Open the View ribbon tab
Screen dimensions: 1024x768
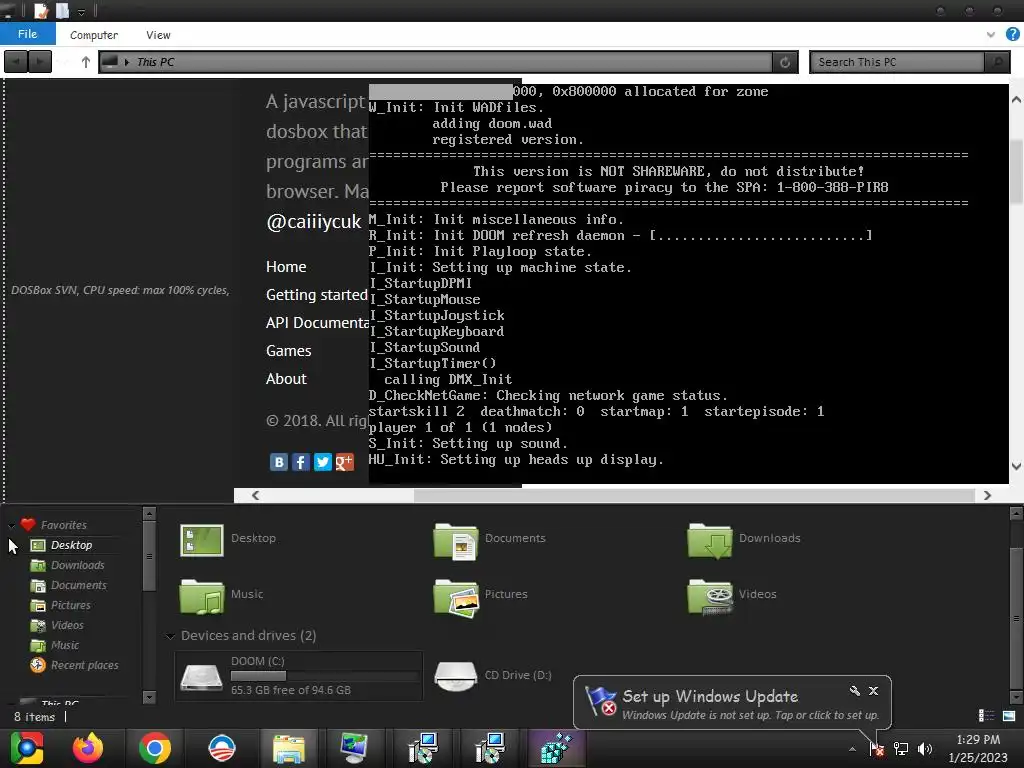158,35
